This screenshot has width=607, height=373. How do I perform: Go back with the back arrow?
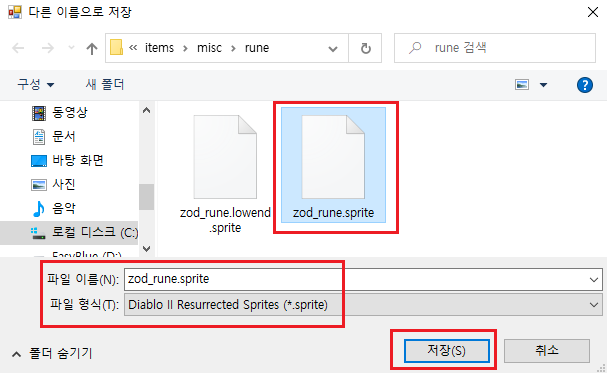pos(18,48)
